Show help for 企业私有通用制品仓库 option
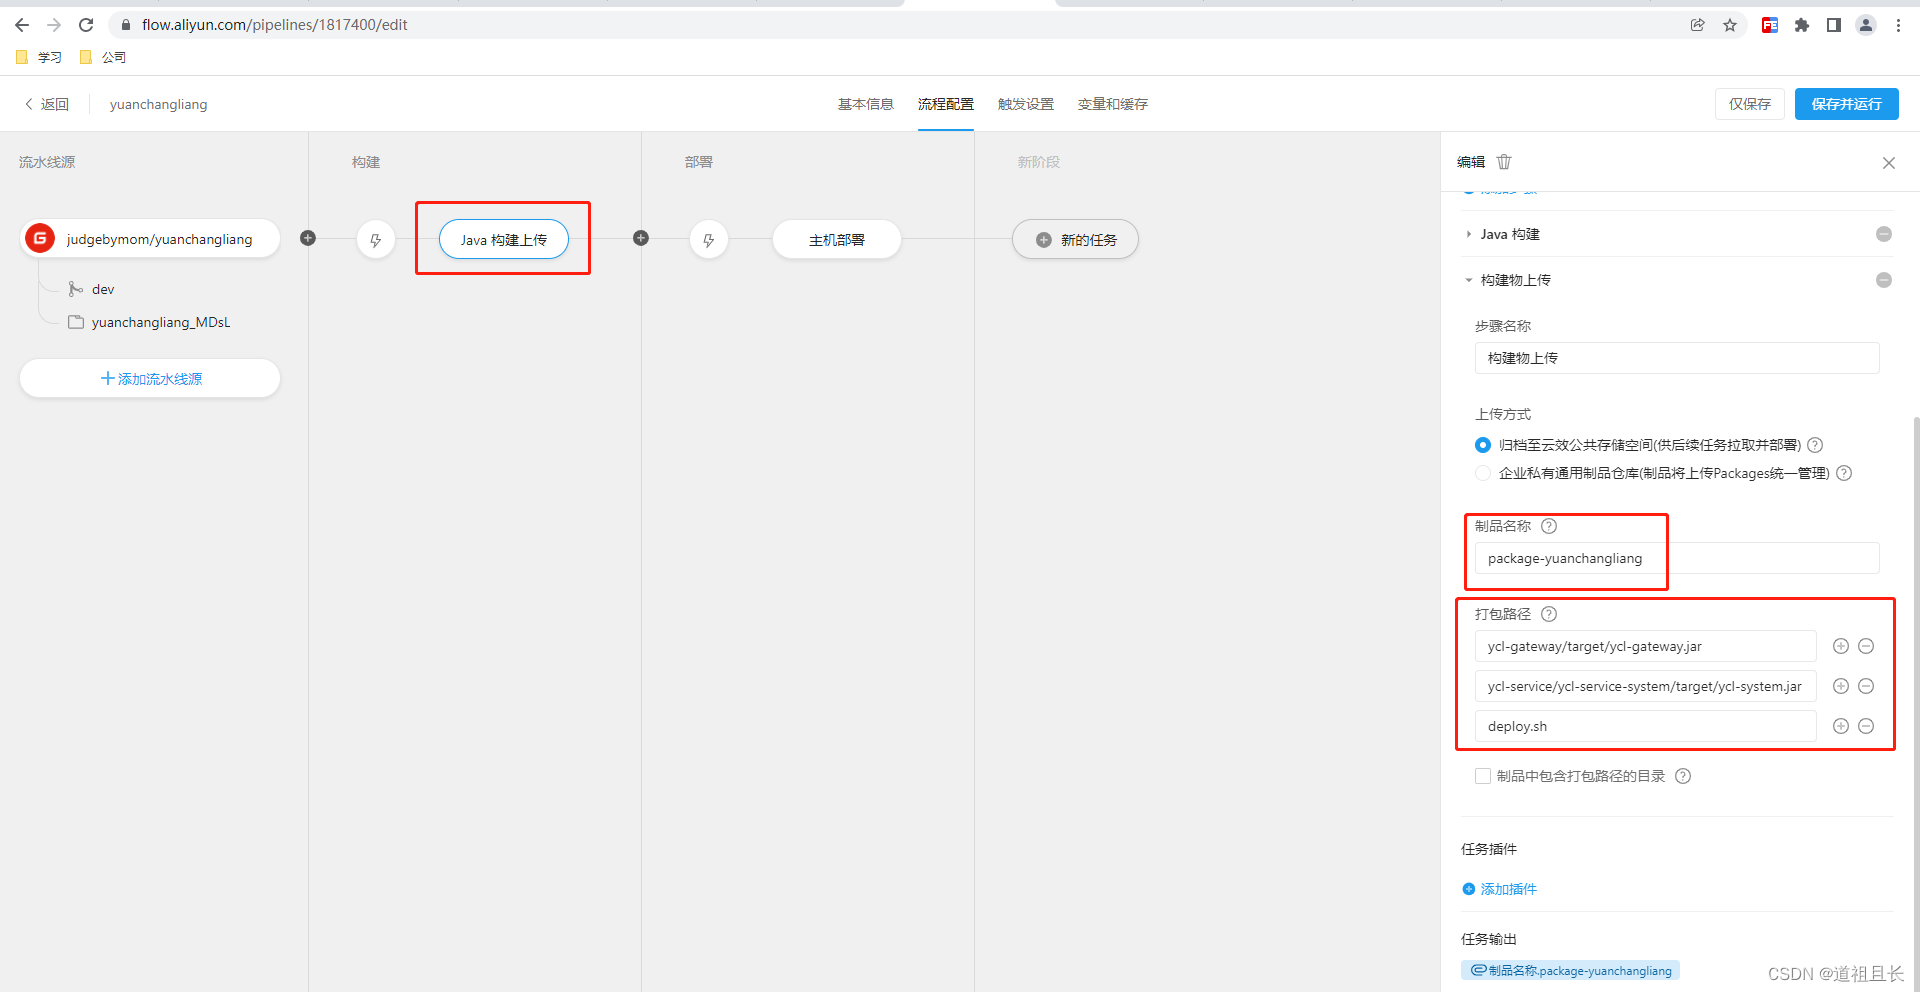The height and width of the screenshot is (992, 1920). (x=1844, y=473)
